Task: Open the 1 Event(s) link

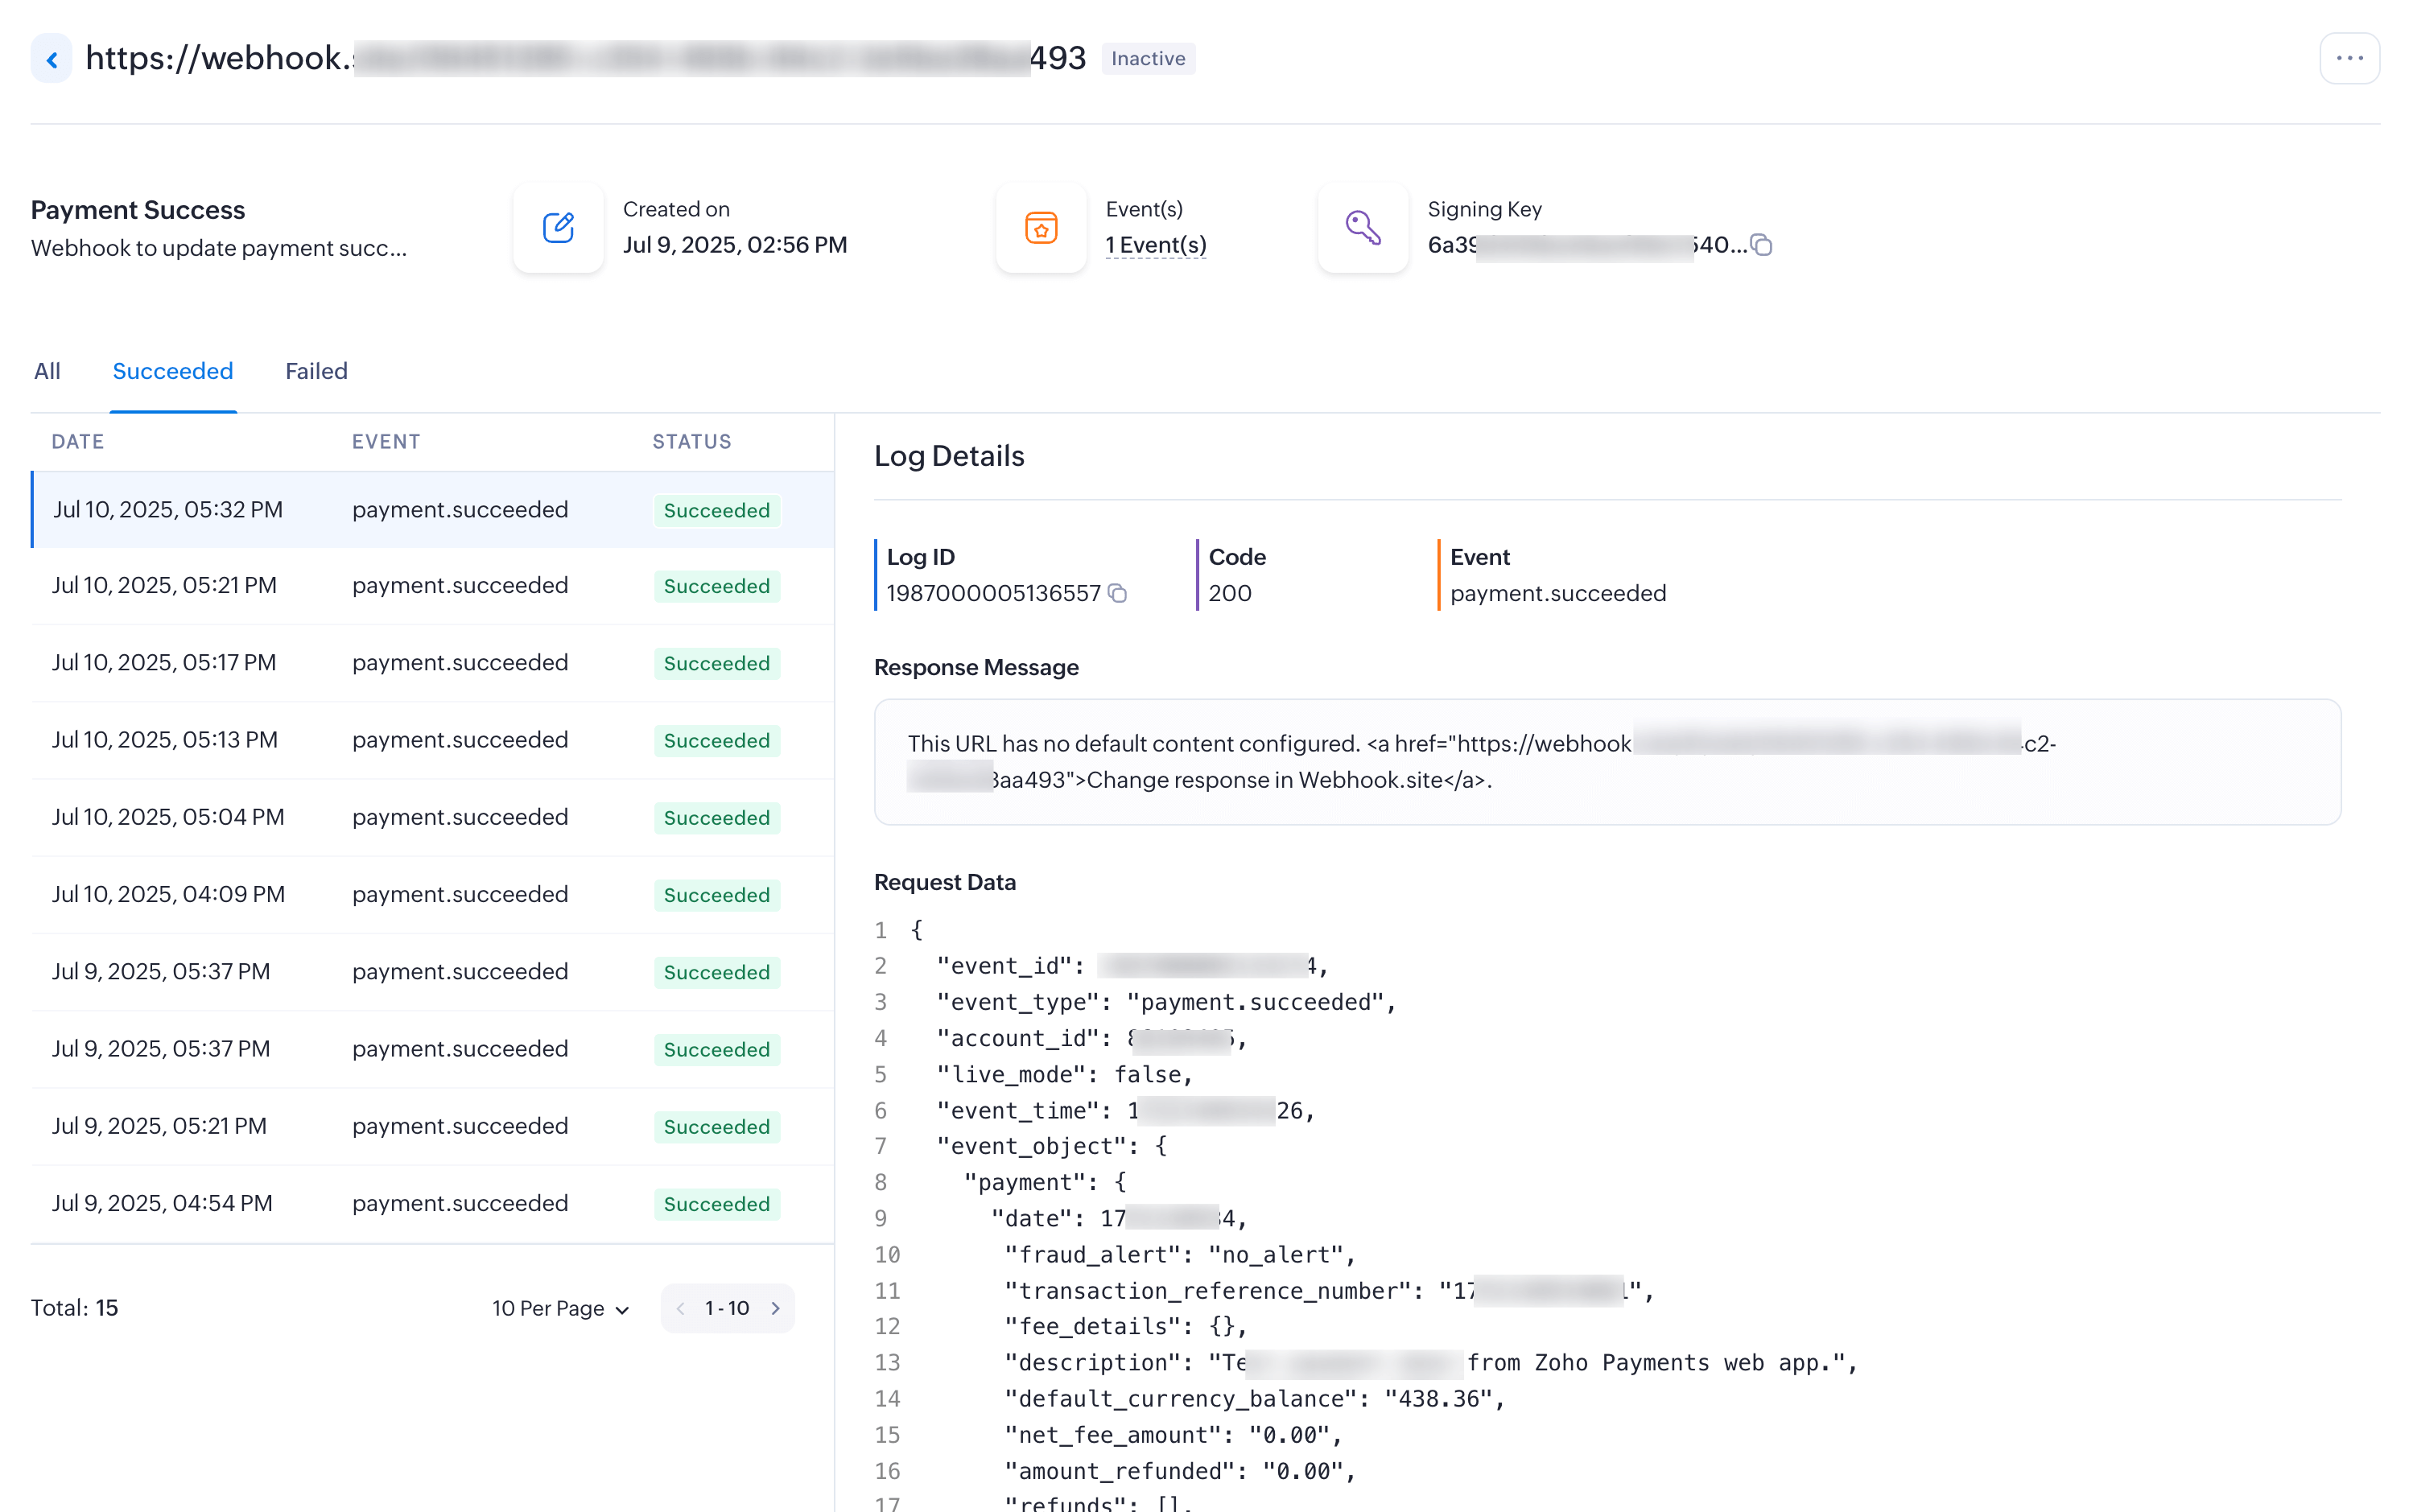Action: pos(1155,246)
